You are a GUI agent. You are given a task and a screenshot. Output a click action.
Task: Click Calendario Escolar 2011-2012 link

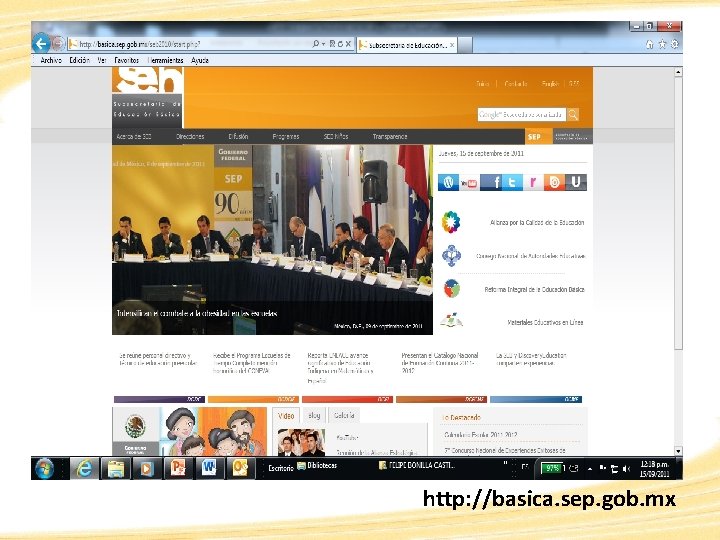pos(481,434)
